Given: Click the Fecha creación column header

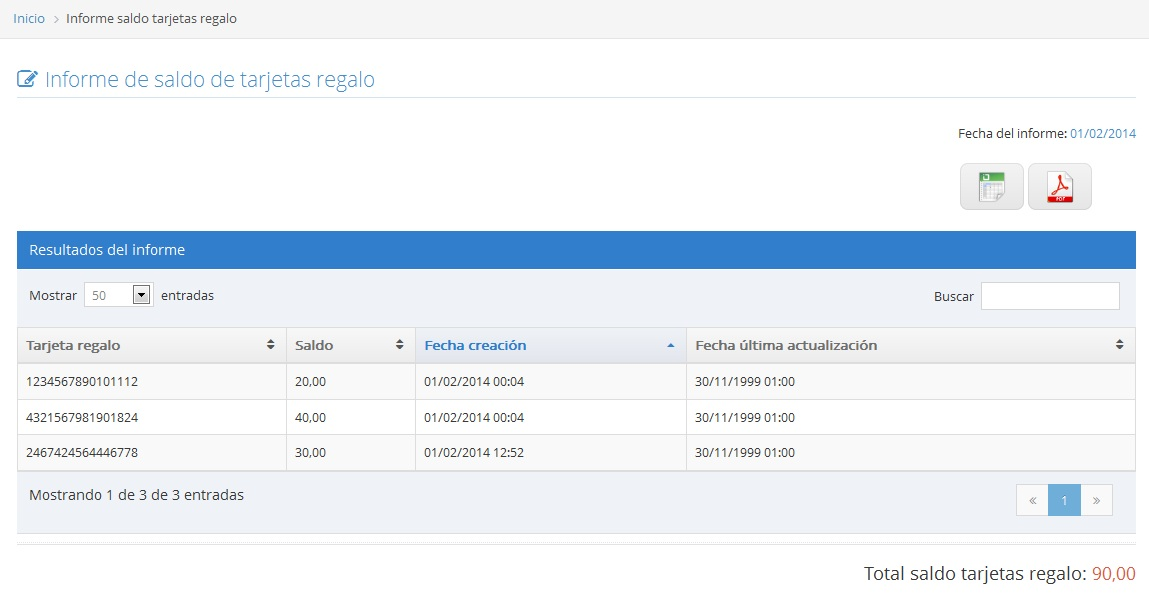Looking at the screenshot, I should coord(476,345).
